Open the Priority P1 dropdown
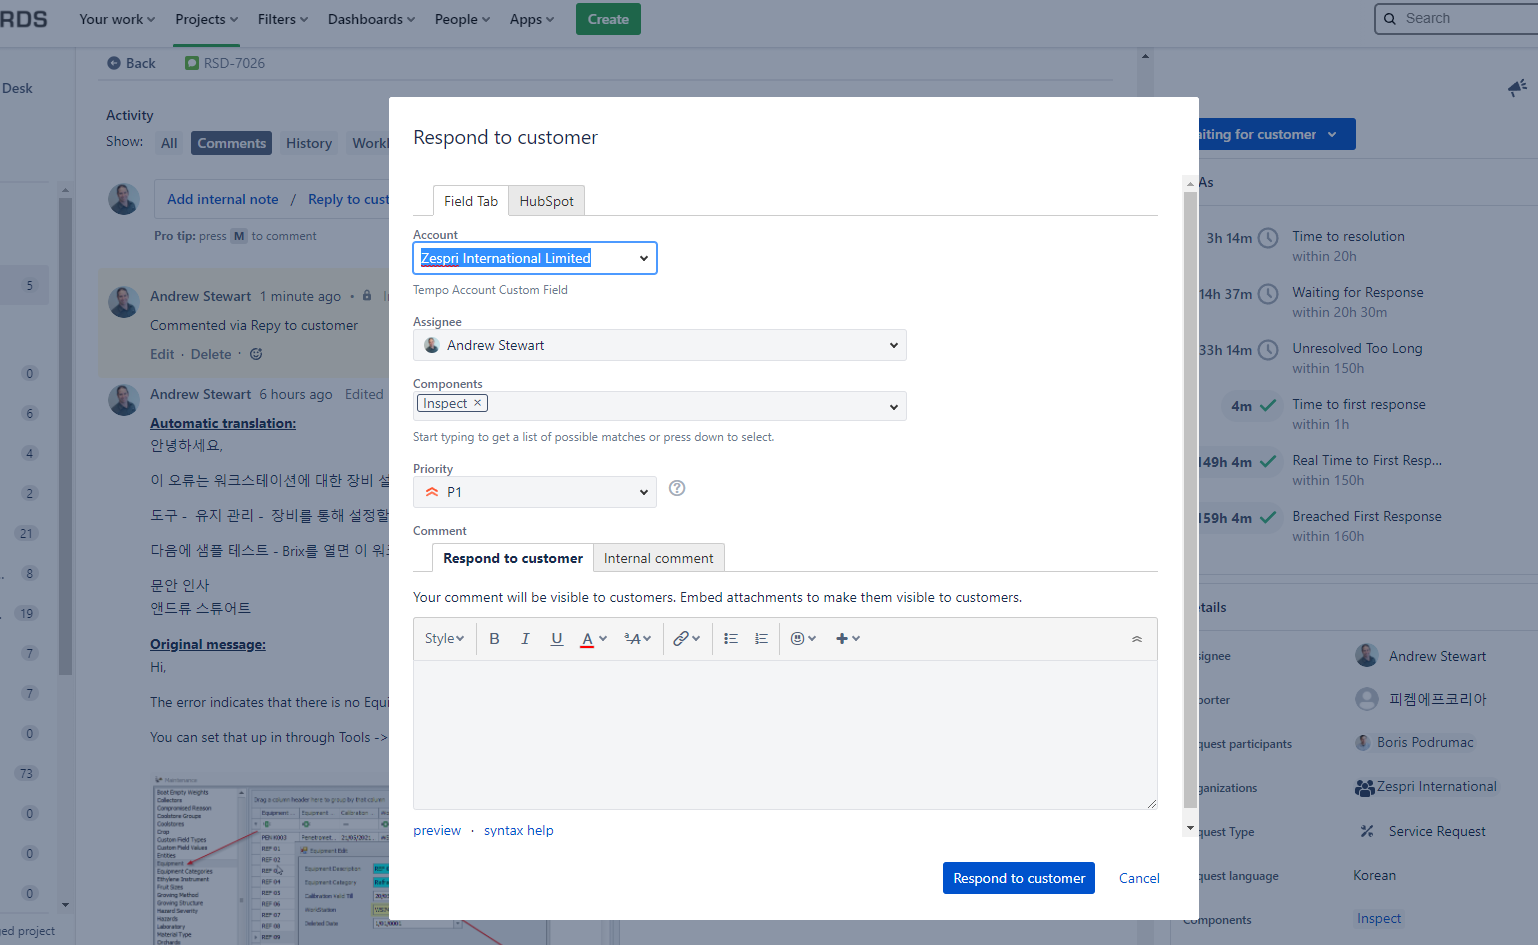The height and width of the screenshot is (945, 1538). click(535, 492)
